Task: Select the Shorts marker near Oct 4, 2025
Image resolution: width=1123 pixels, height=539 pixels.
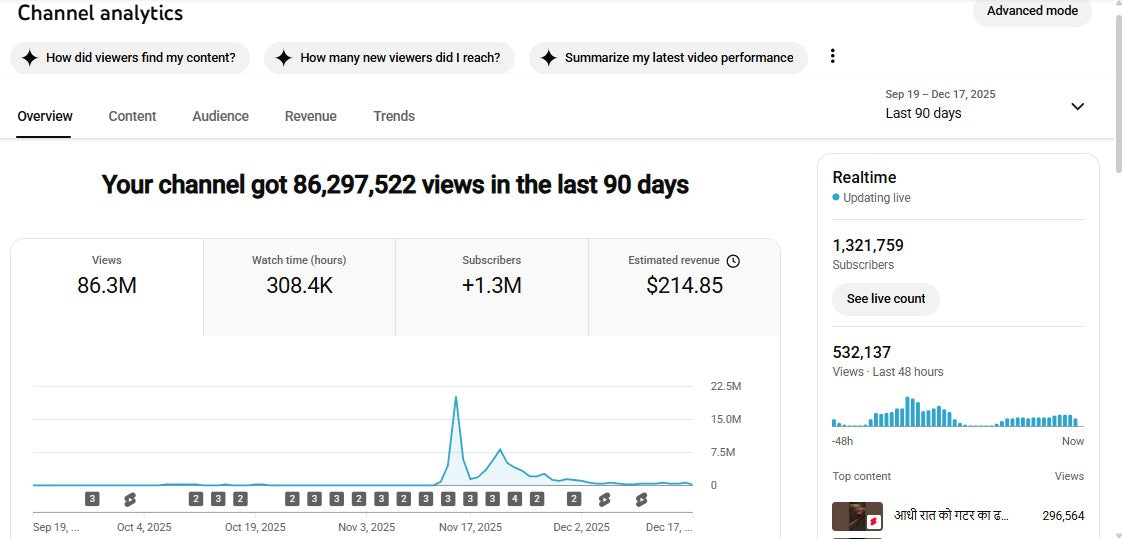Action: click(x=129, y=498)
